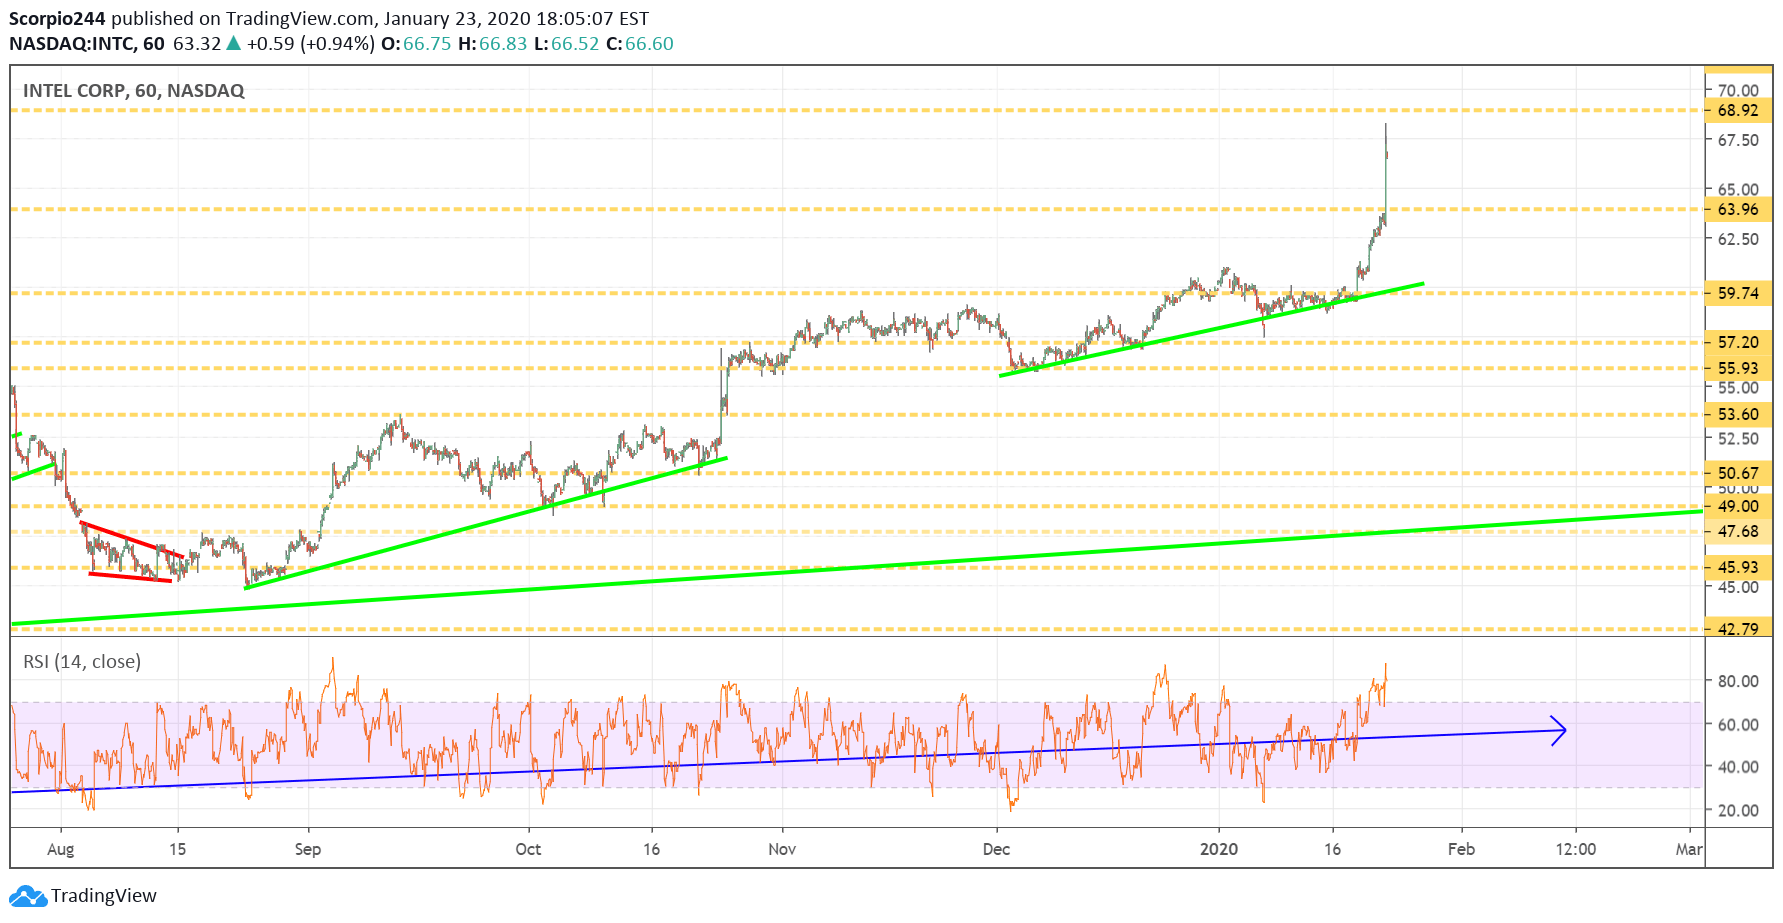Click the 2020 label on time axis

coord(1219,849)
